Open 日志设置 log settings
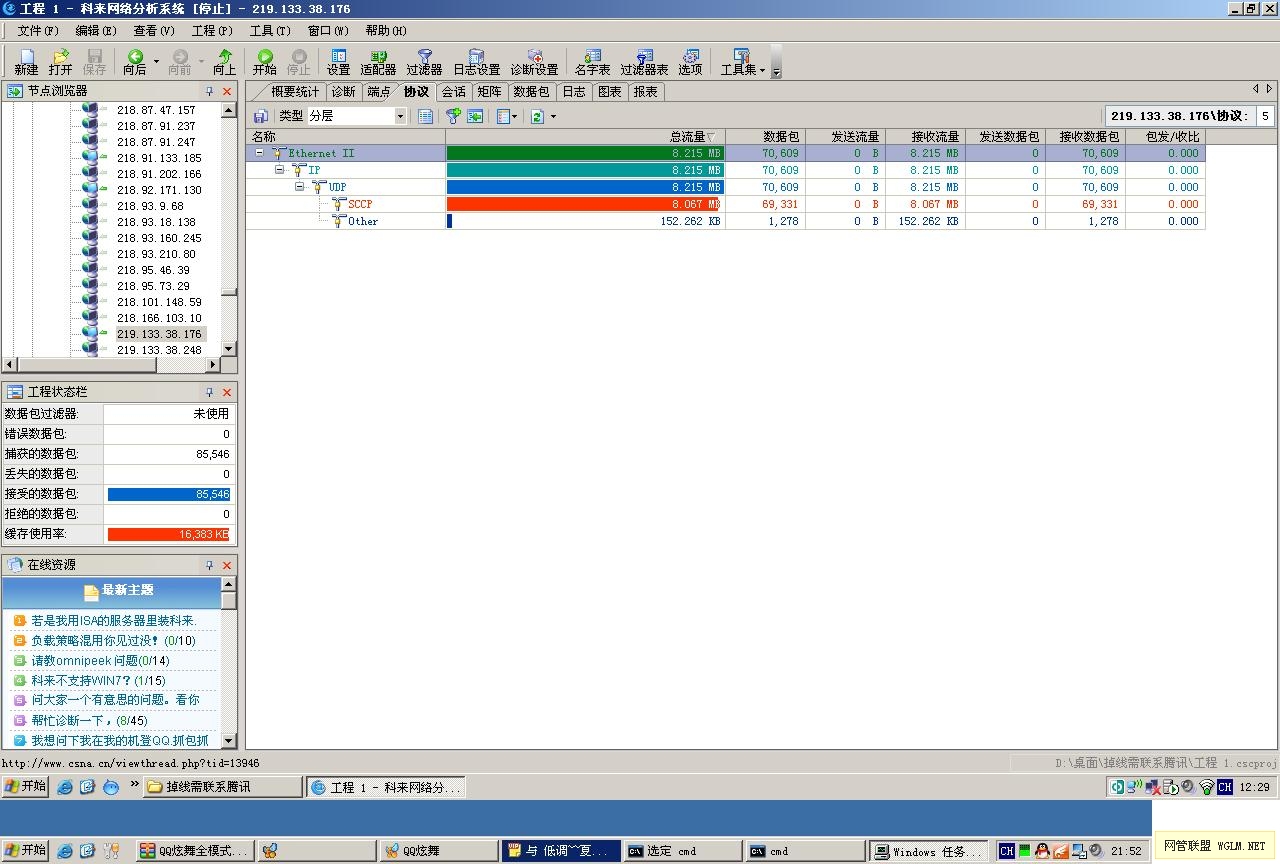This screenshot has width=1280, height=864. coord(476,62)
